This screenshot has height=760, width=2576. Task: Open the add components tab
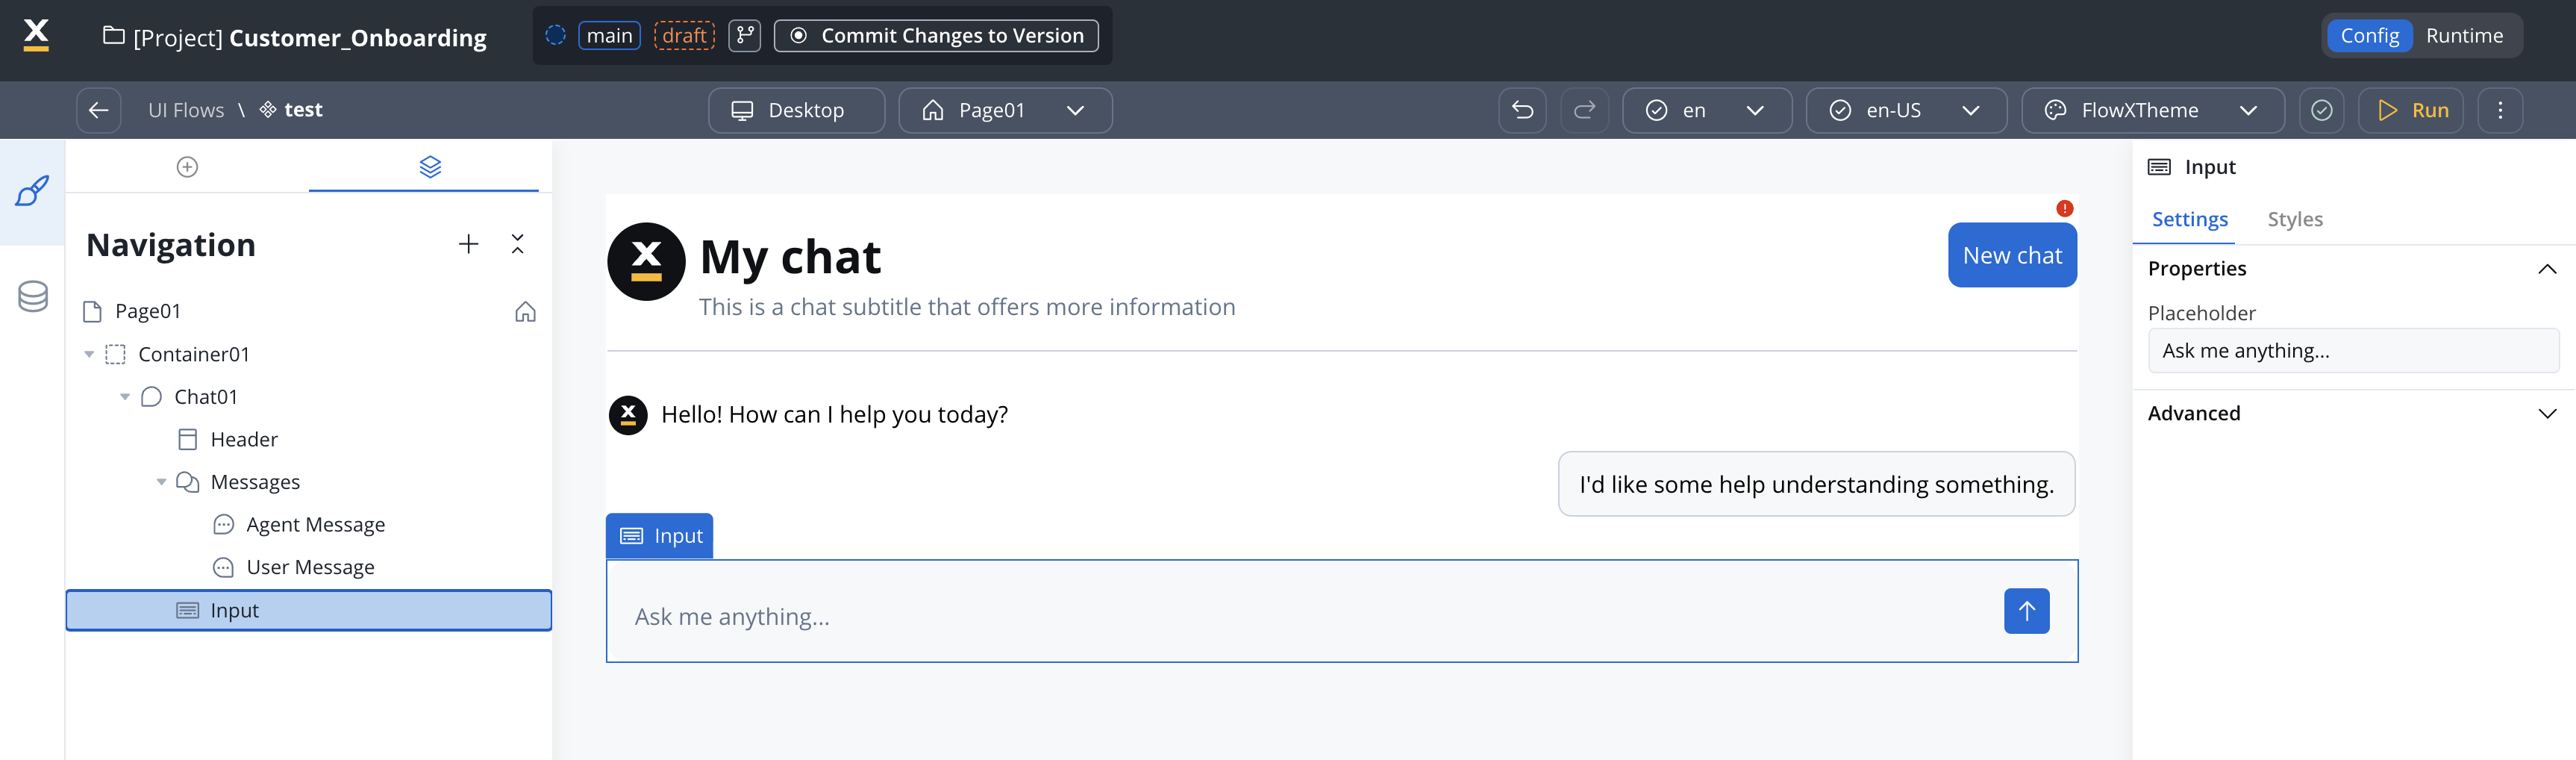(x=187, y=167)
